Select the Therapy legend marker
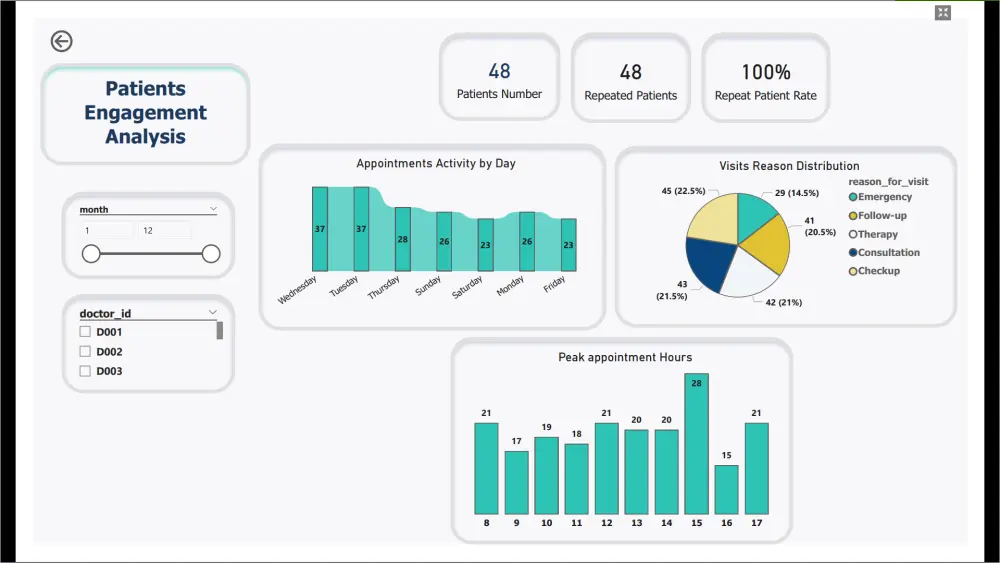 coord(853,234)
